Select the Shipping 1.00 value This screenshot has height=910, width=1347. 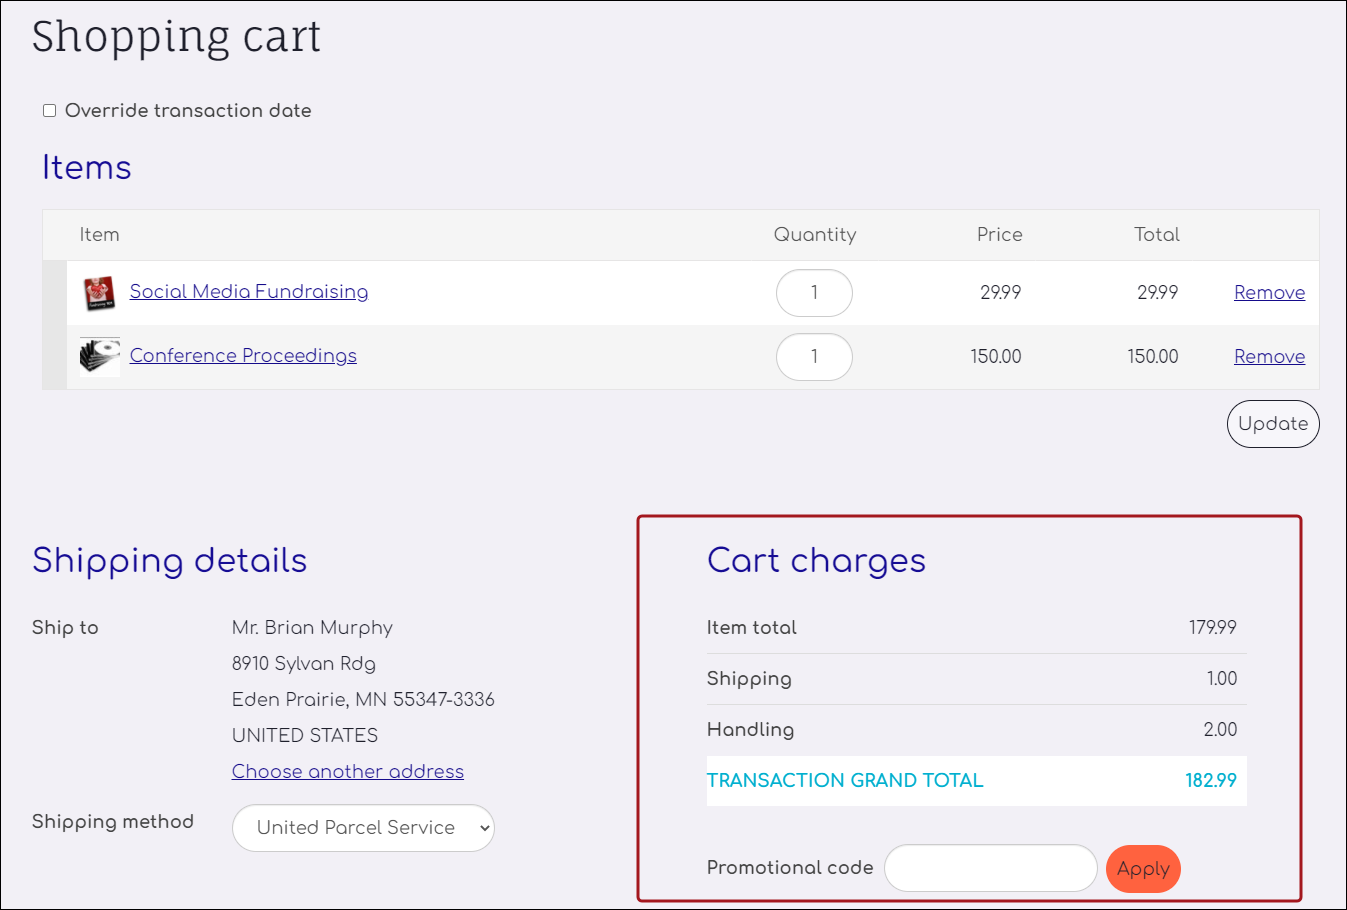point(1221,678)
